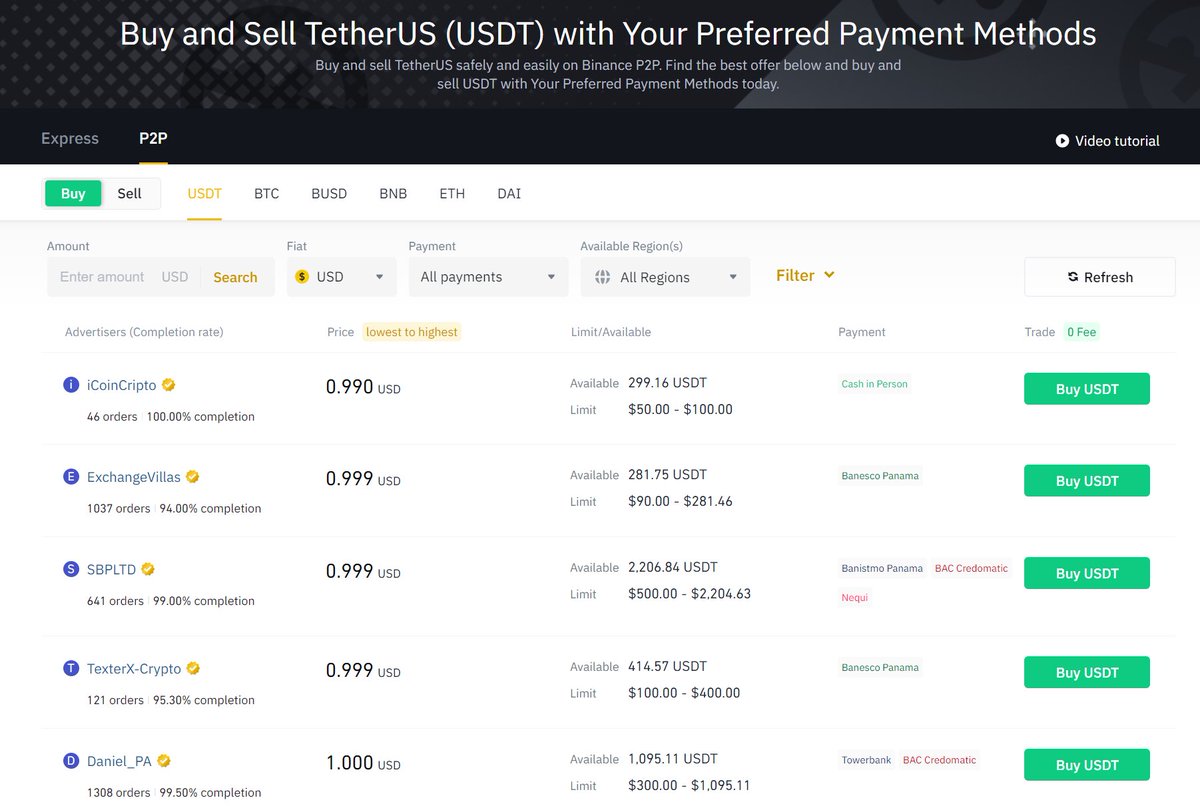Image resolution: width=1200 pixels, height=806 pixels.
Task: Click ExchangeVillas avatar circle icon
Action: 71,477
